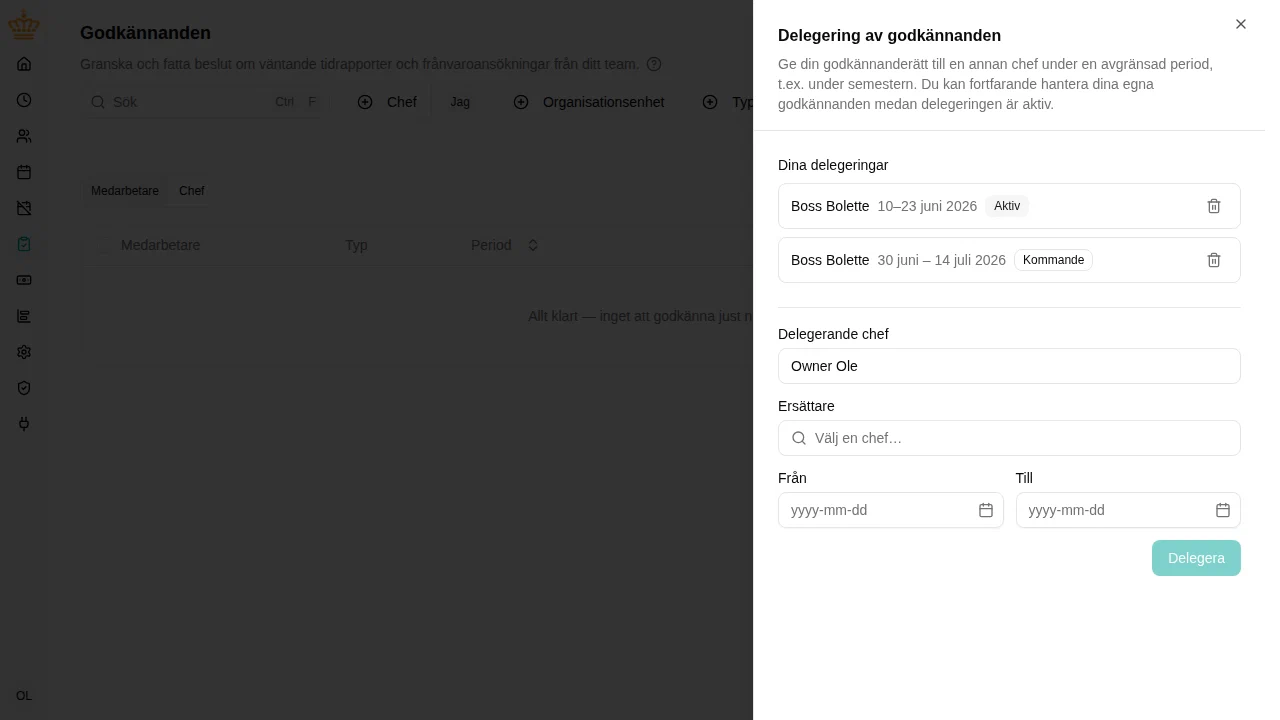The width and height of the screenshot is (1280, 720).
Task: Click the Delegerande chef field showing Owner Ole
Action: (x=1009, y=366)
